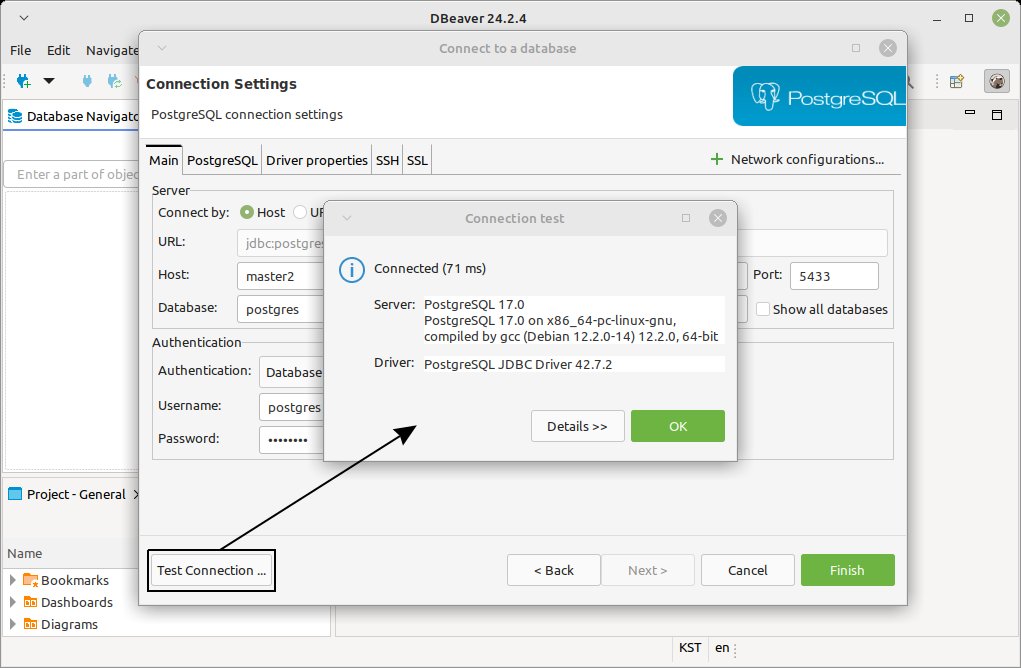Open the File menu
Viewport: 1021px width, 668px height.
tap(22, 50)
